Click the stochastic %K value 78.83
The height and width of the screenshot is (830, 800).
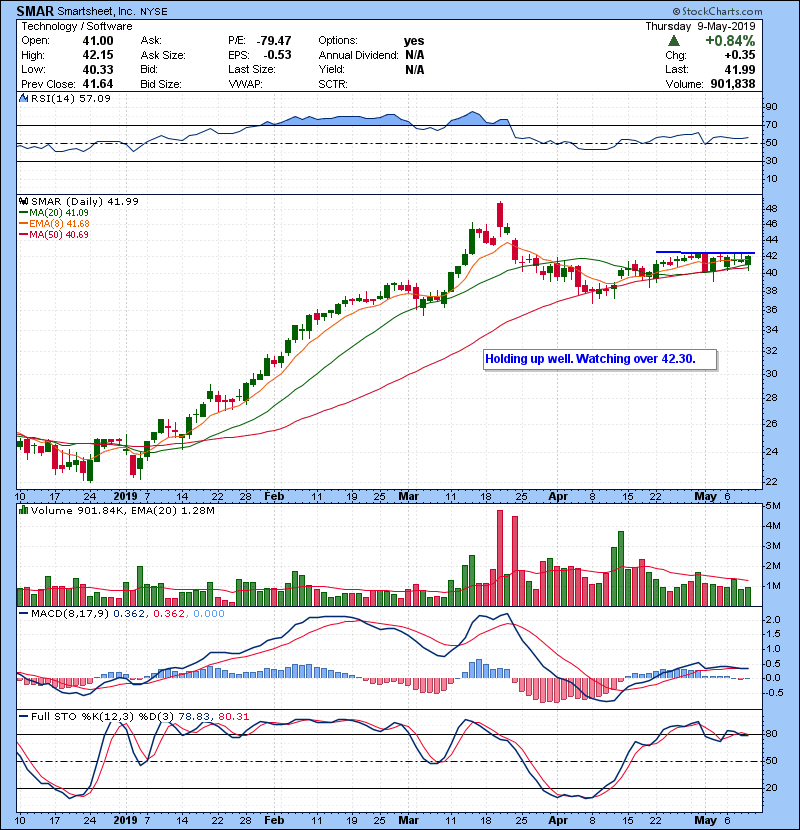click(193, 716)
